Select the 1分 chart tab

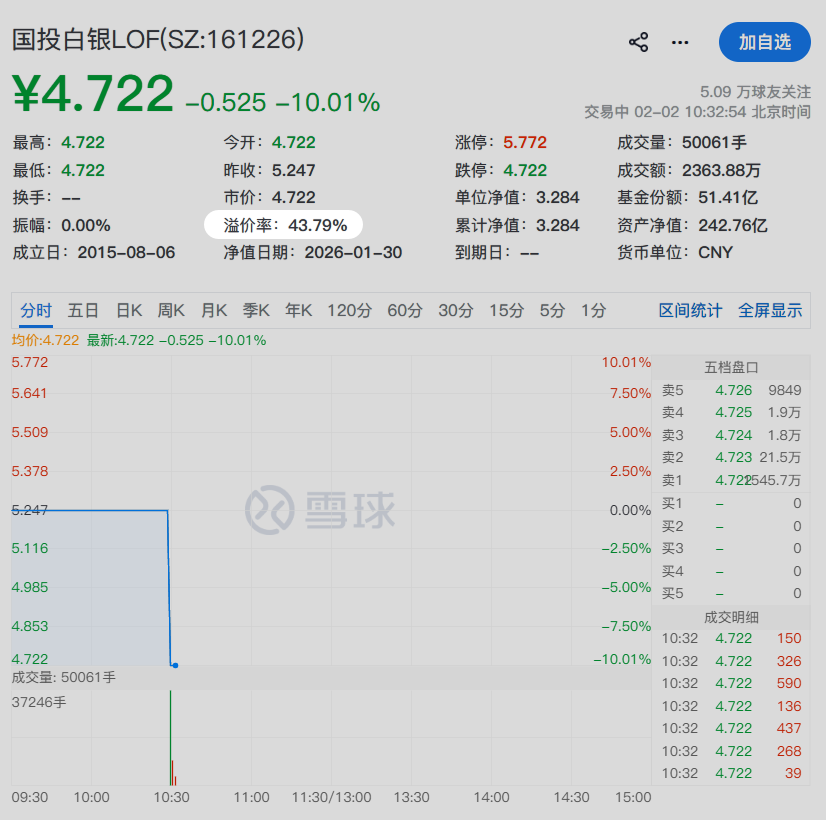pos(593,310)
